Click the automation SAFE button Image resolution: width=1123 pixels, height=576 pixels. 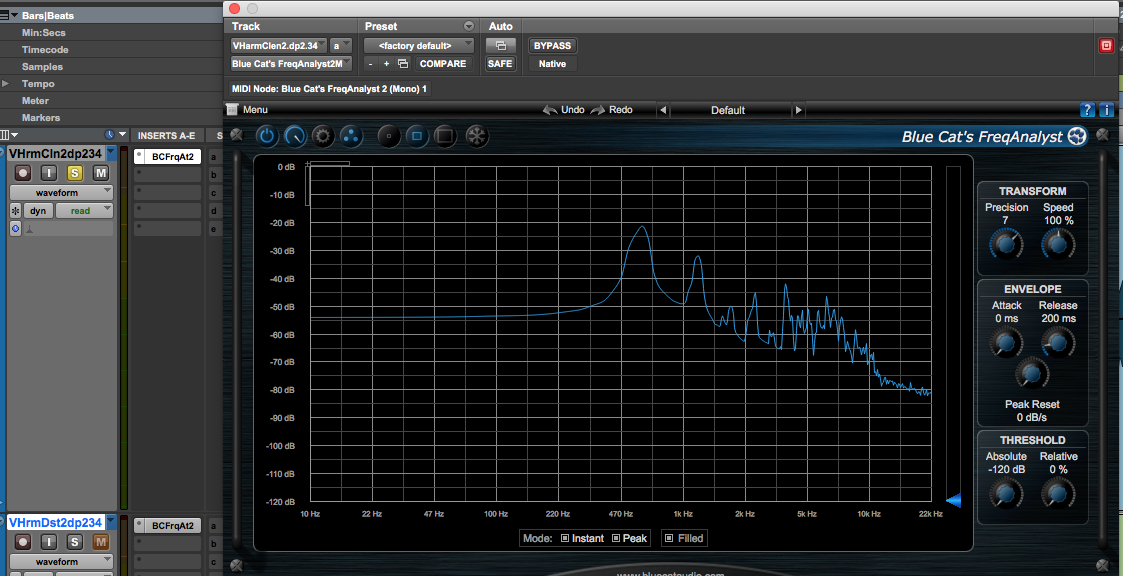pyautogui.click(x=500, y=64)
